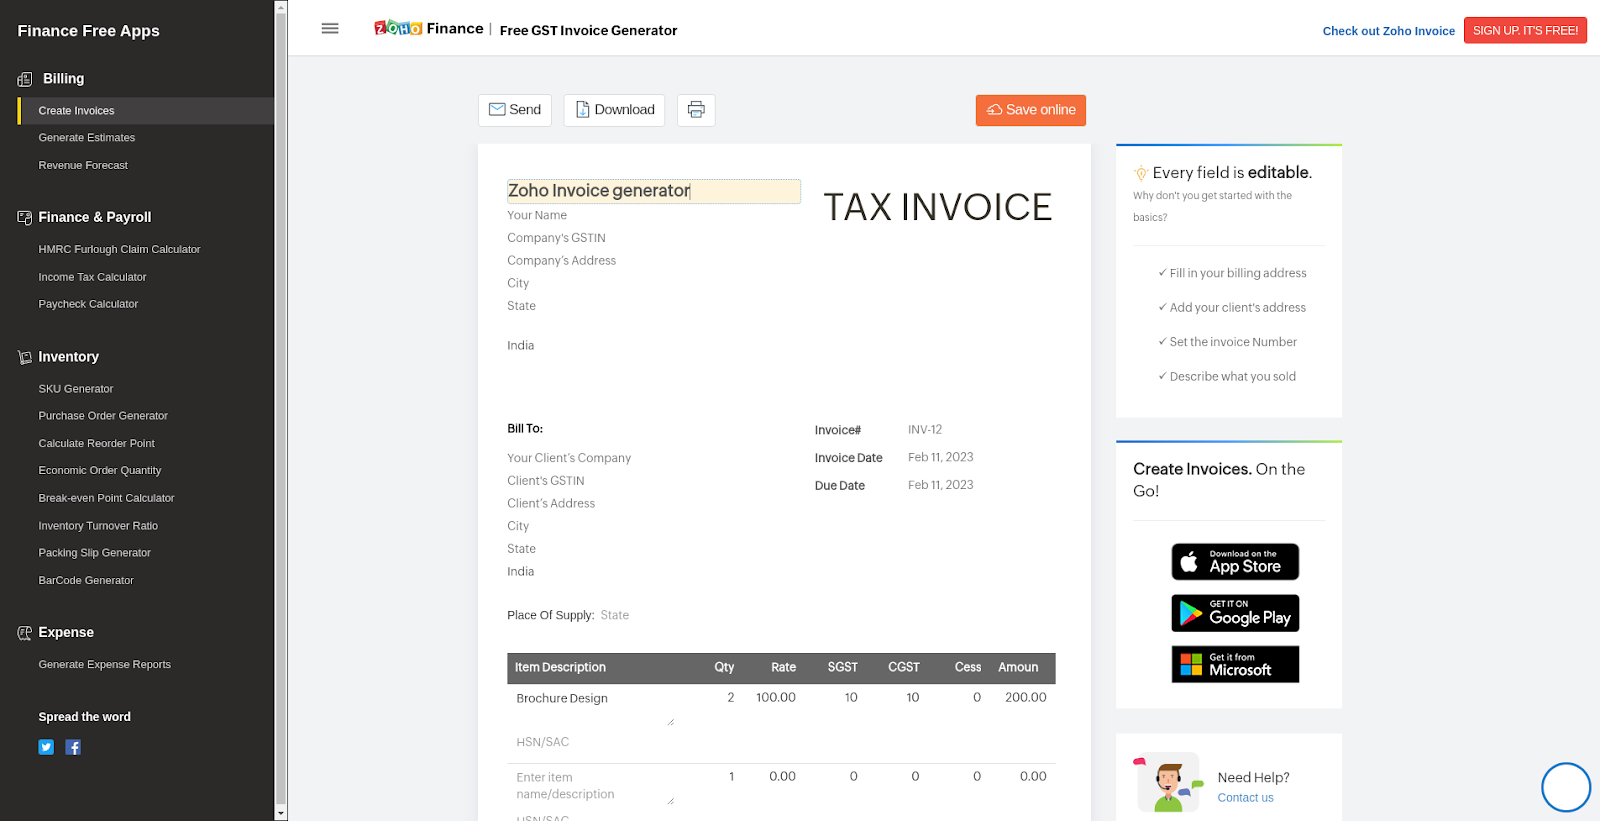This screenshot has width=1600, height=821.
Task: Download the invoice file
Action: click(x=614, y=110)
